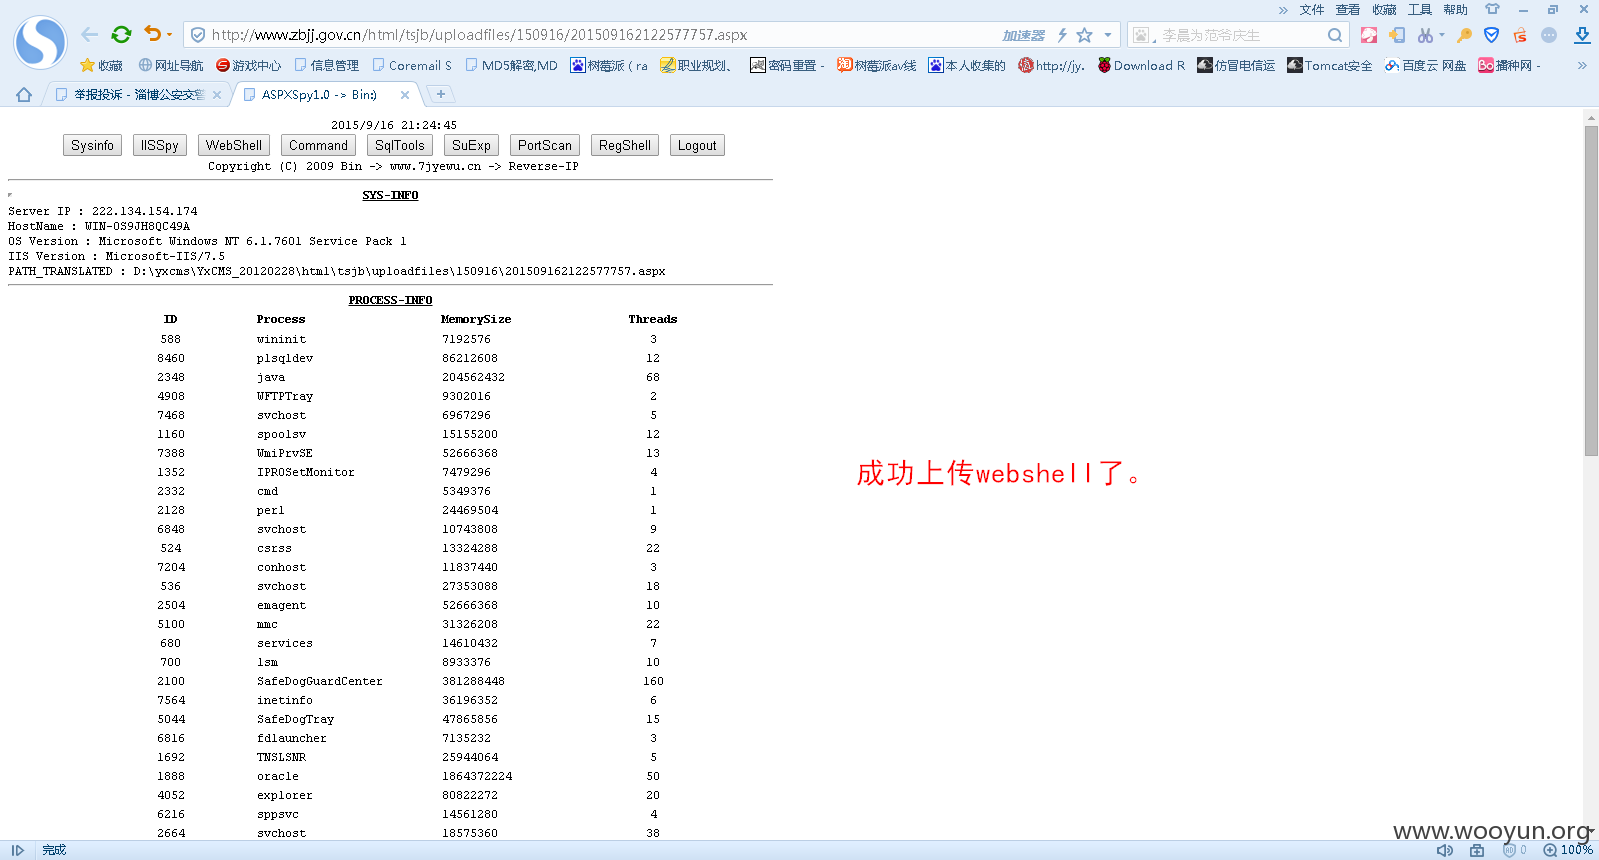Open downloads with the blue download arrow
The height and width of the screenshot is (860, 1599).
tap(1582, 35)
